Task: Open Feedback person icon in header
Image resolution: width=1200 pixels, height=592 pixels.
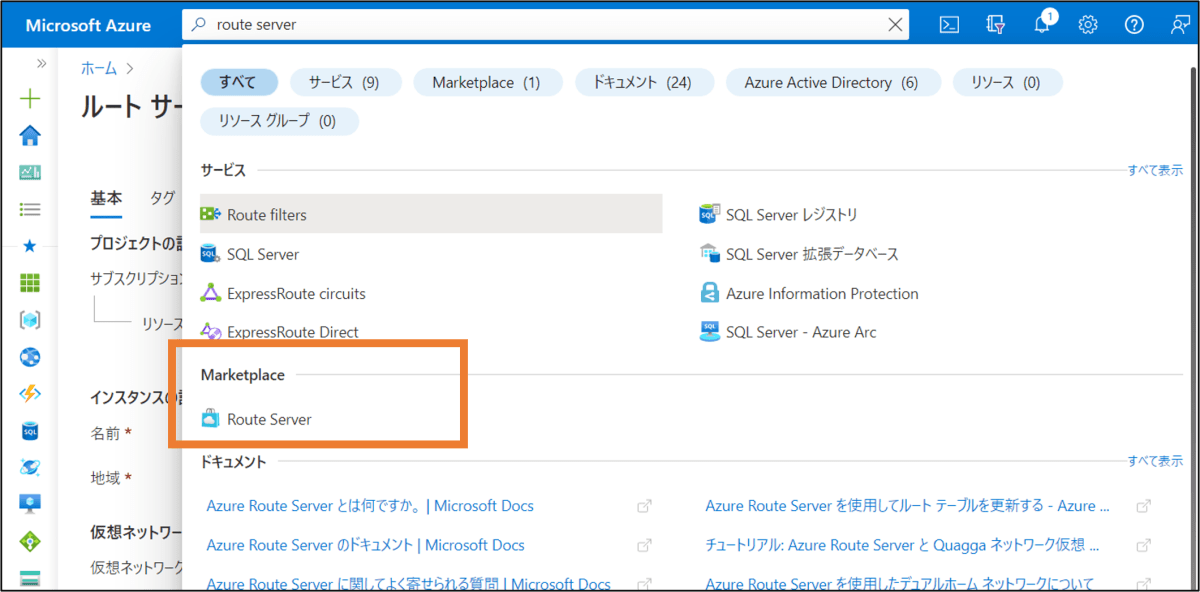Action: click(1180, 24)
